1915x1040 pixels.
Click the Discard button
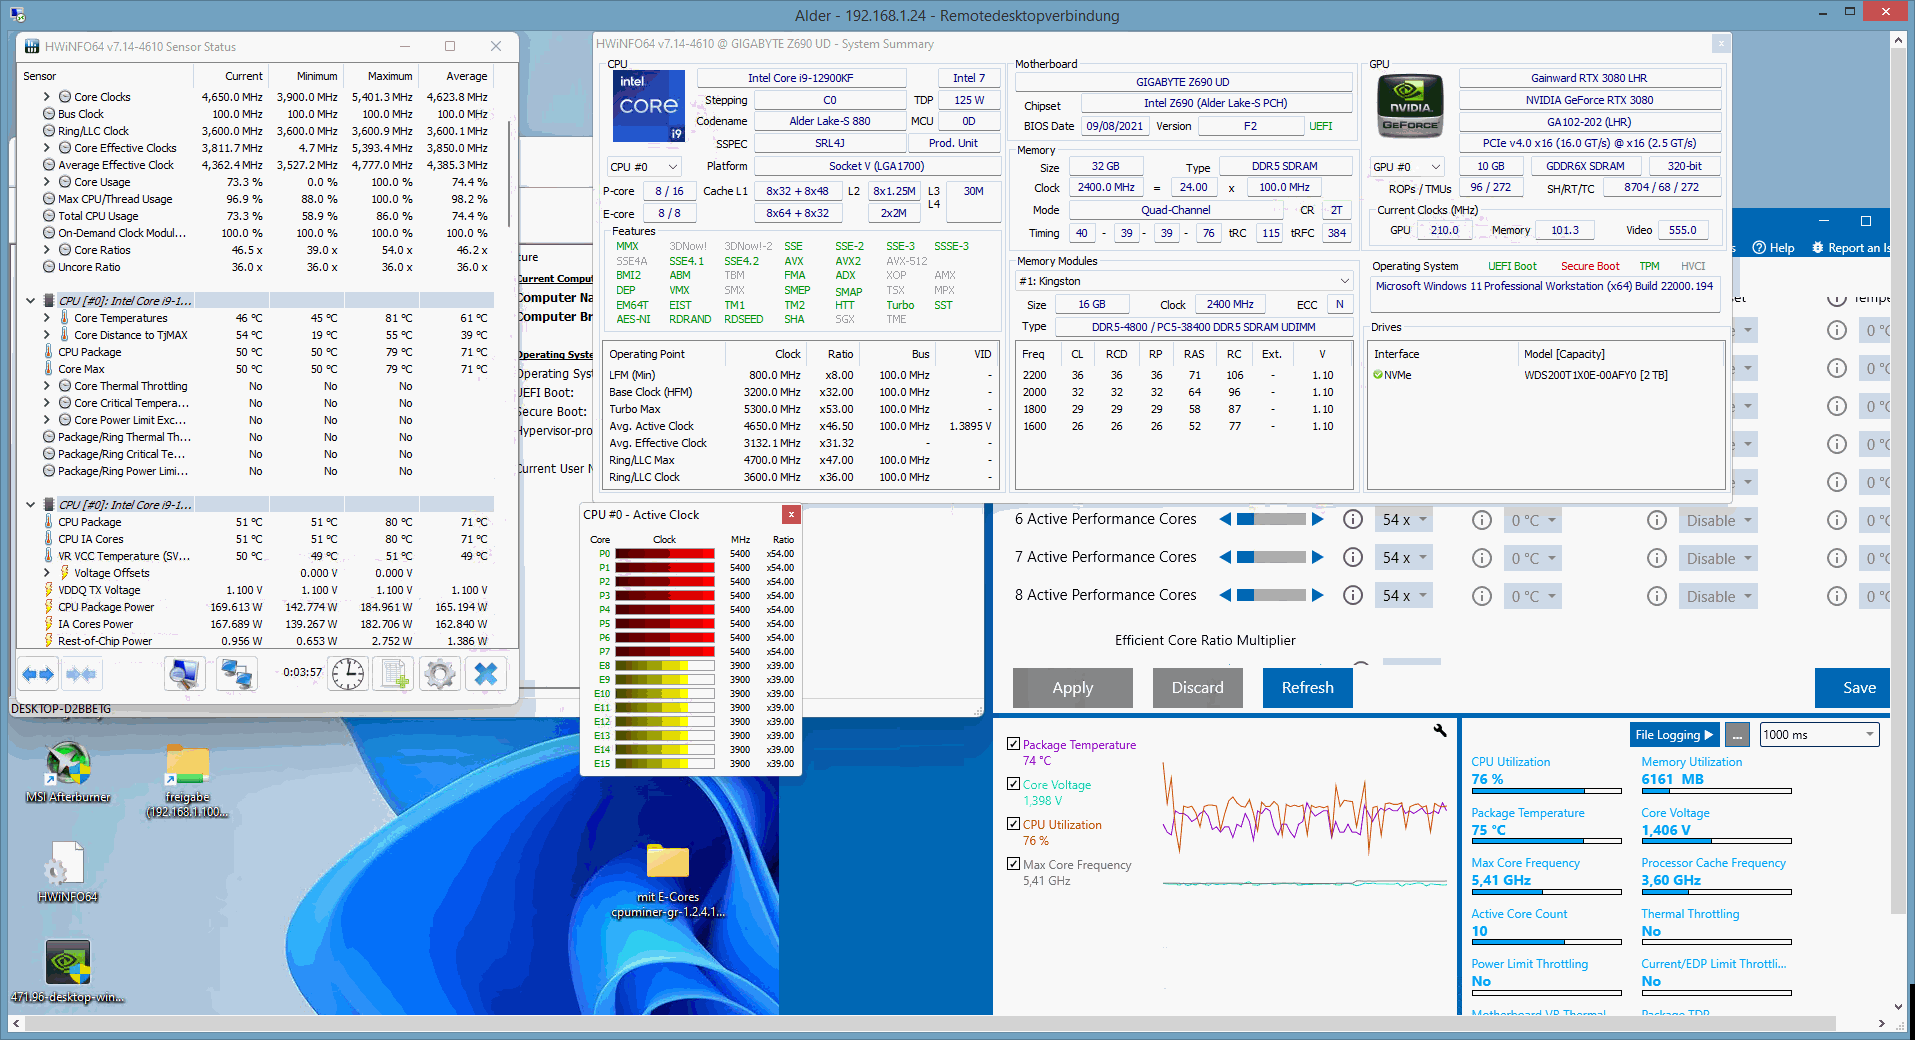[1197, 688]
